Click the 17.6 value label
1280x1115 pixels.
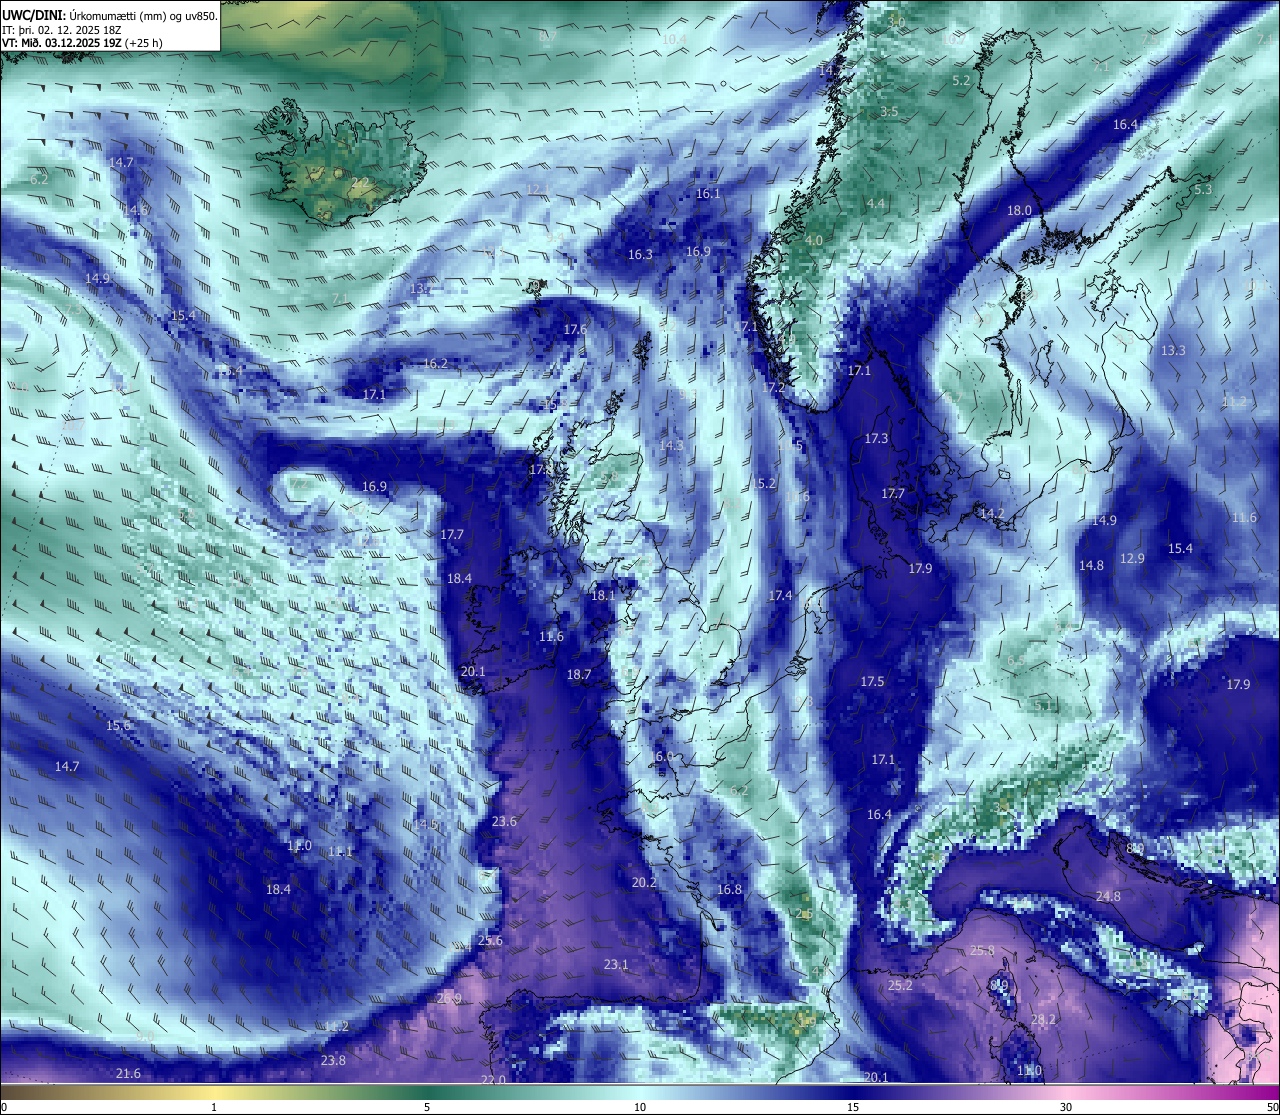click(x=575, y=329)
